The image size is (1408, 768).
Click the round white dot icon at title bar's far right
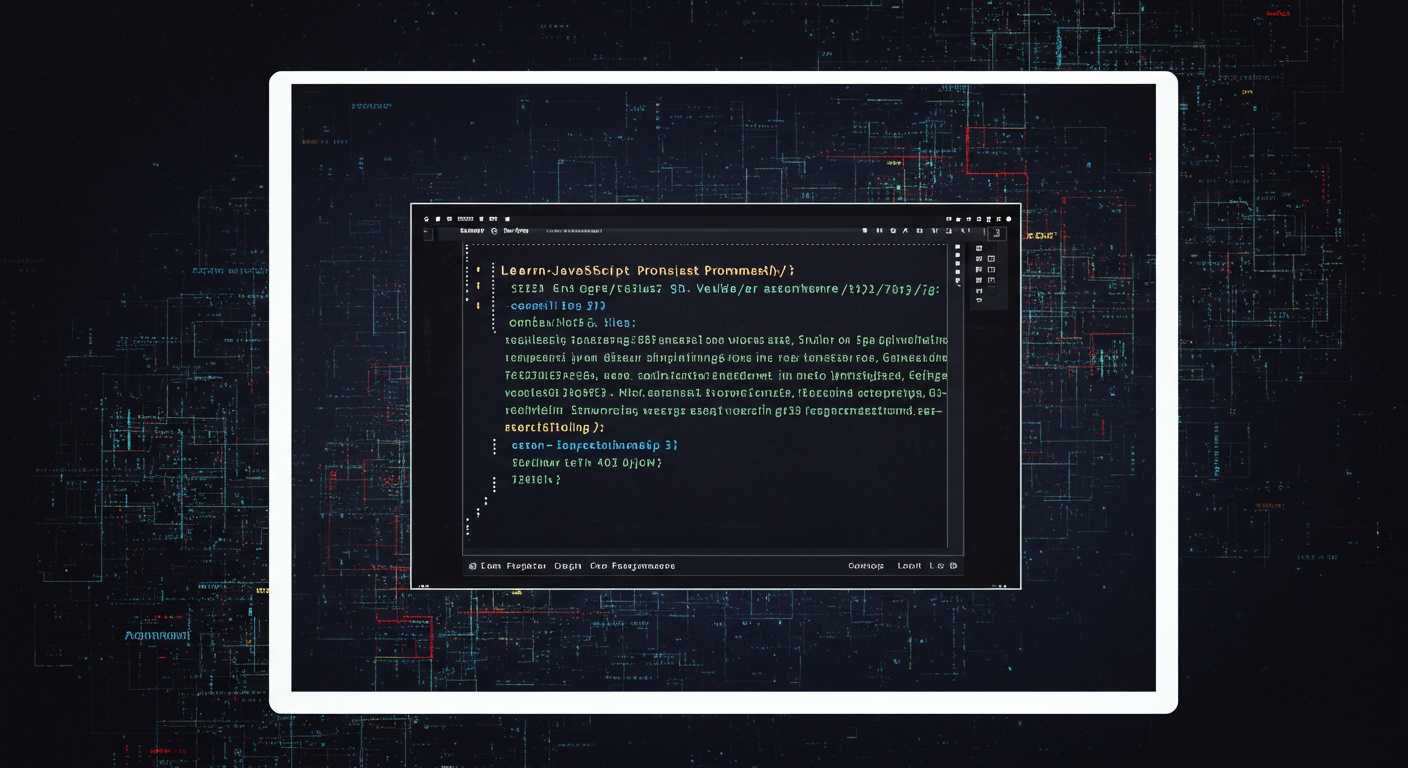1008,219
